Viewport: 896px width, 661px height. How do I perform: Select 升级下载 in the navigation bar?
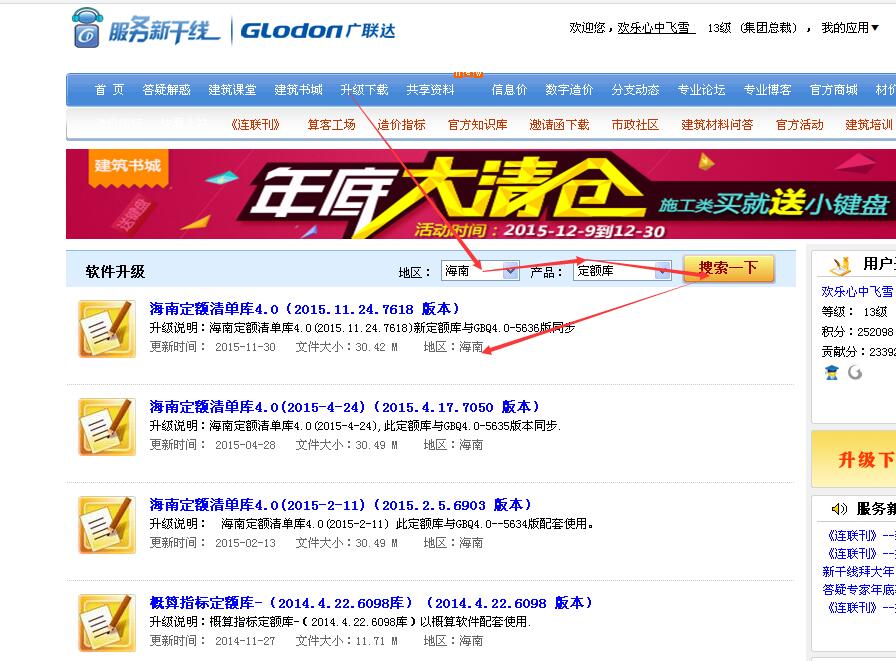click(x=364, y=90)
